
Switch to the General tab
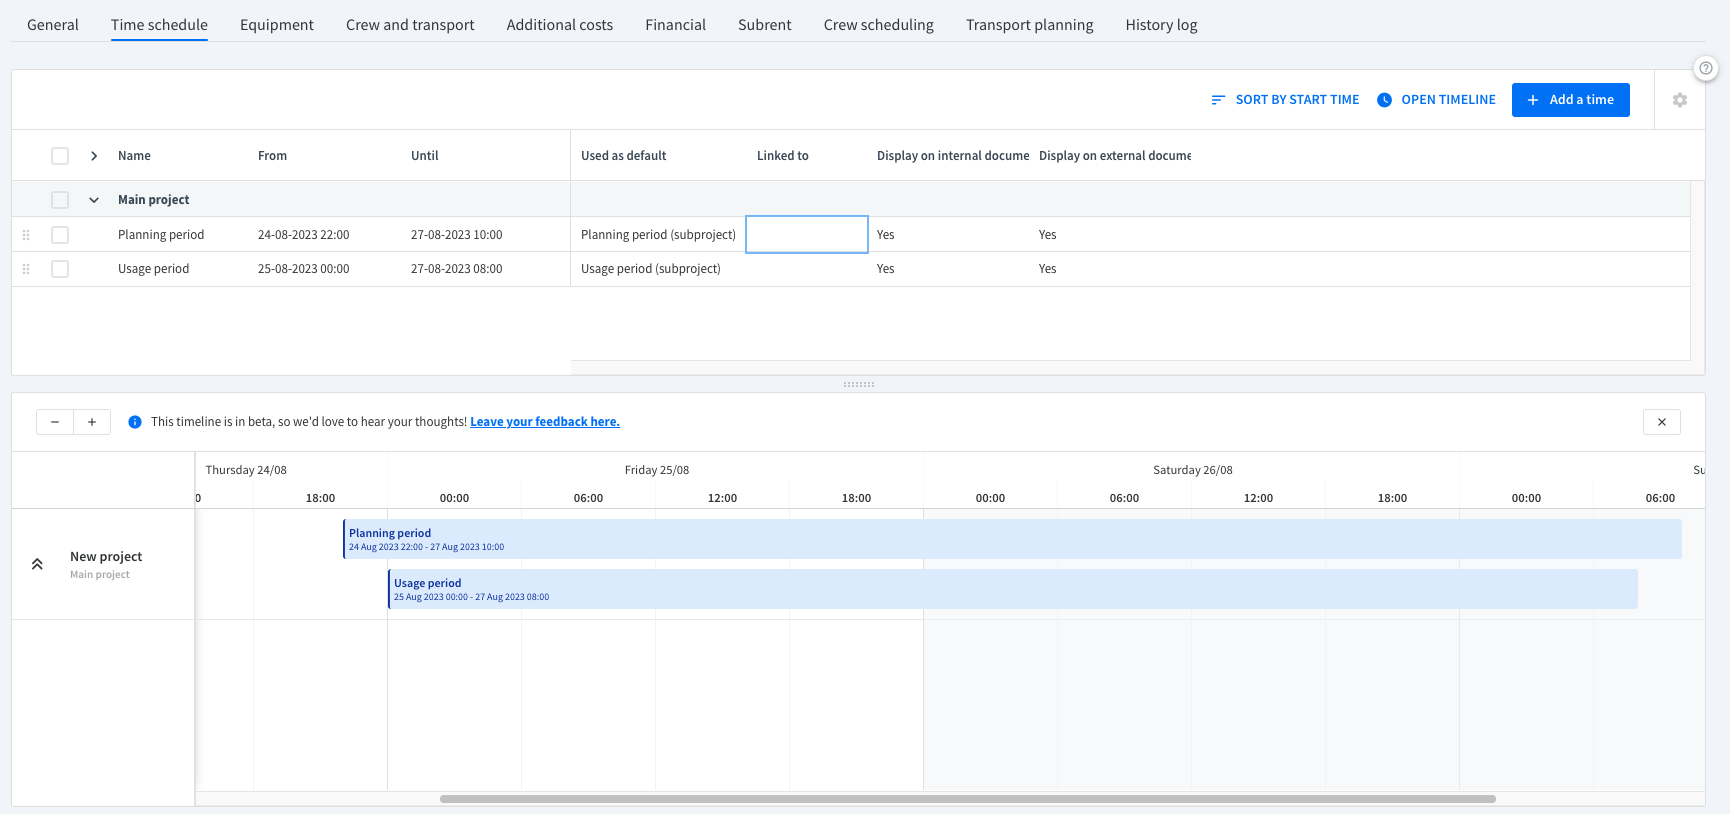click(x=53, y=25)
